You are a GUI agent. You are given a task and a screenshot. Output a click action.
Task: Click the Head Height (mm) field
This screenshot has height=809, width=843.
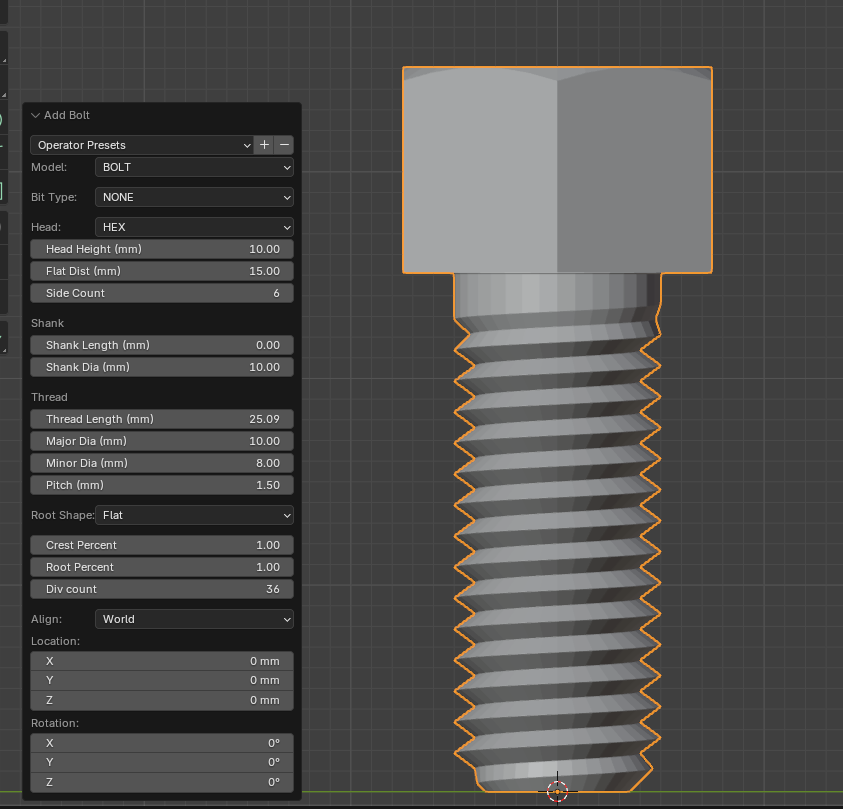pyautogui.click(x=162, y=249)
